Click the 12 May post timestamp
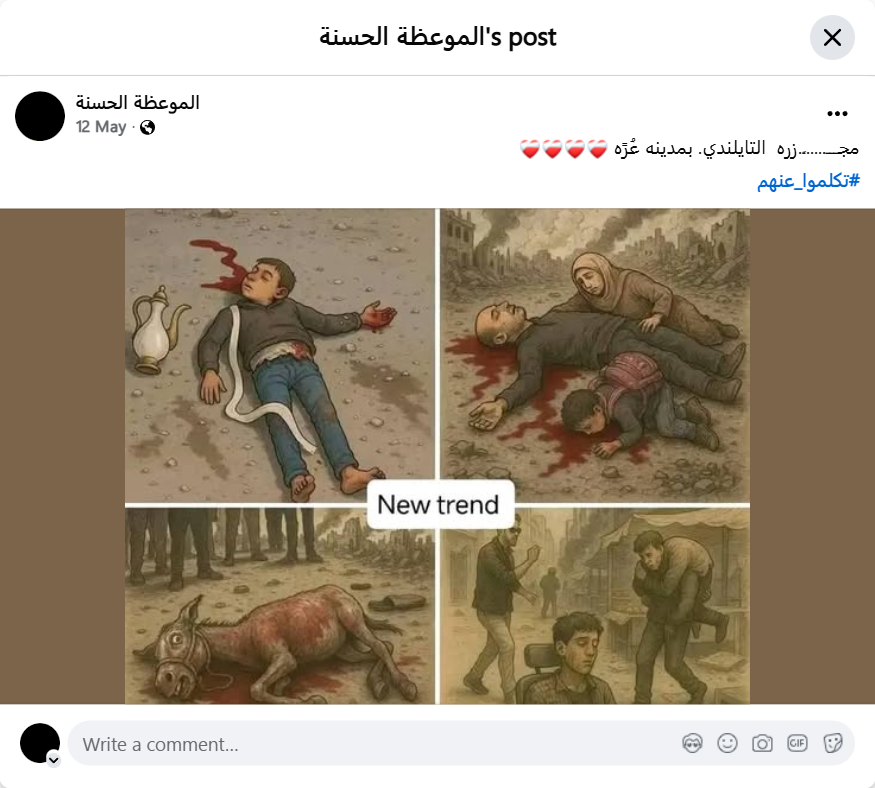The image size is (875, 788). tap(101, 127)
